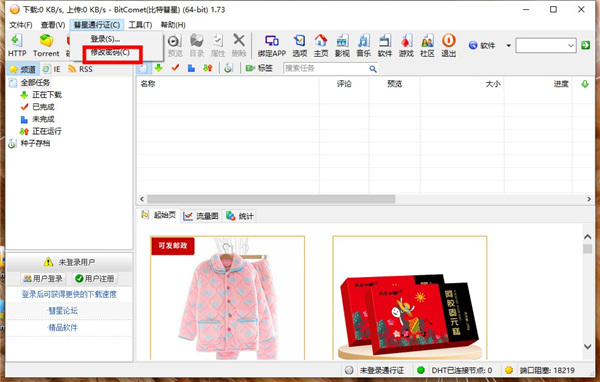
Task: Select 已完成 in the task tree
Action: (x=43, y=107)
